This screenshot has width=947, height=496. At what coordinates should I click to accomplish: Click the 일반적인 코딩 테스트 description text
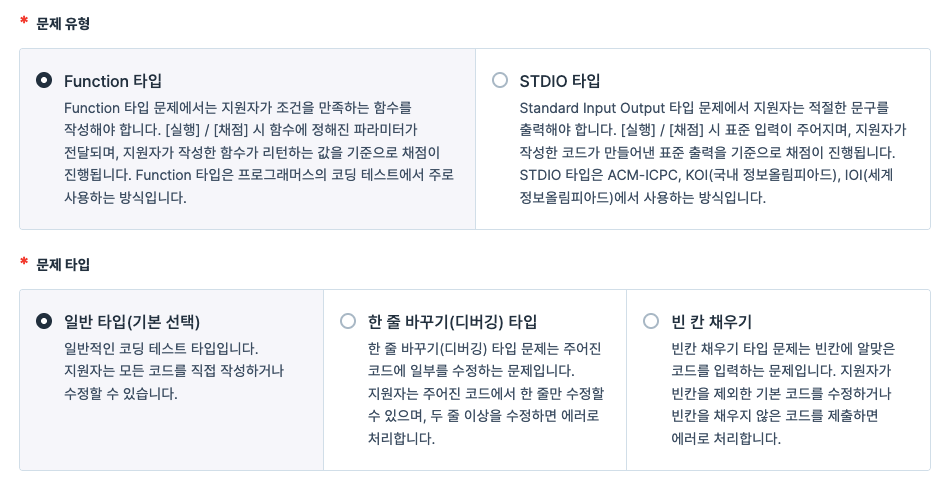174,371
